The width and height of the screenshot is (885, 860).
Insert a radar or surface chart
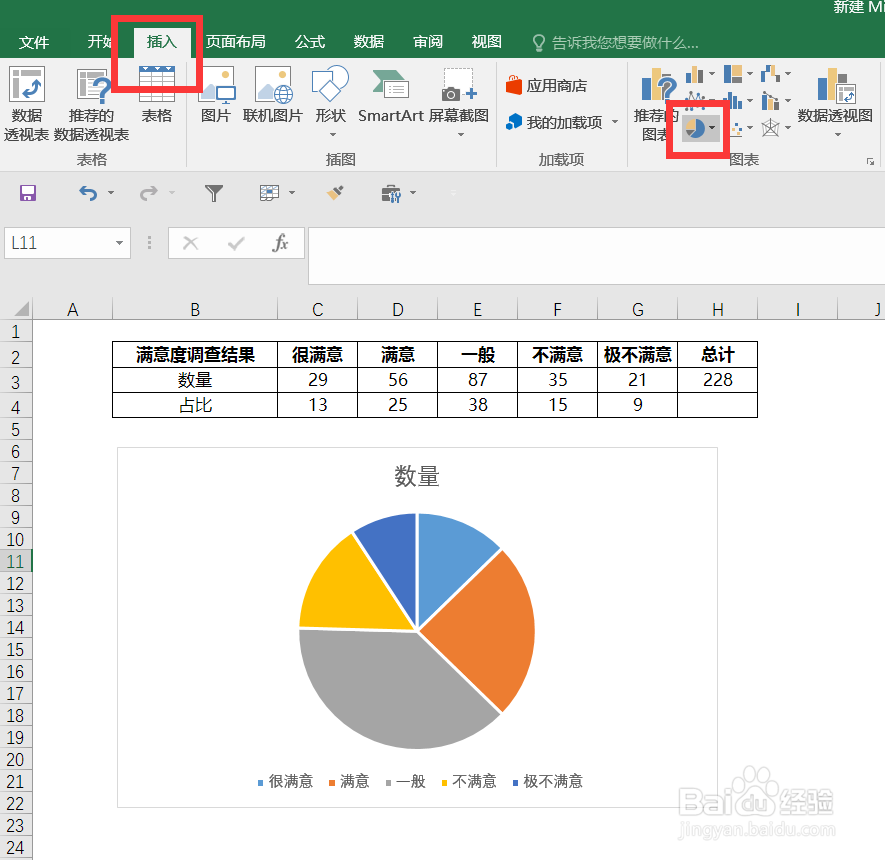776,129
